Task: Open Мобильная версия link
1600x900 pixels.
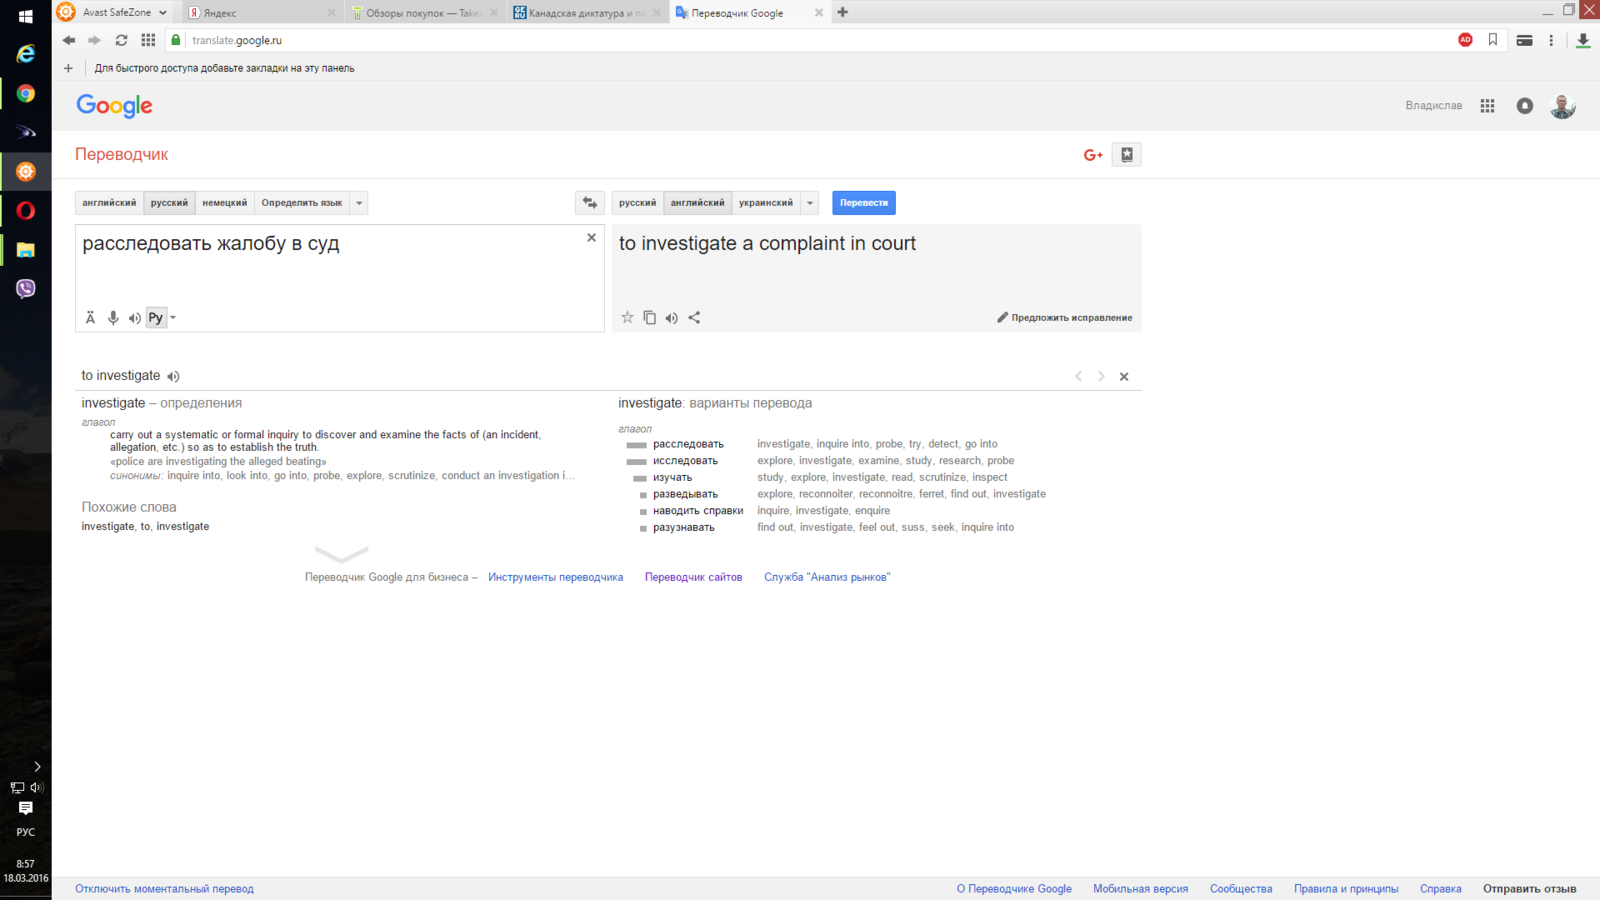Action: coord(1140,889)
